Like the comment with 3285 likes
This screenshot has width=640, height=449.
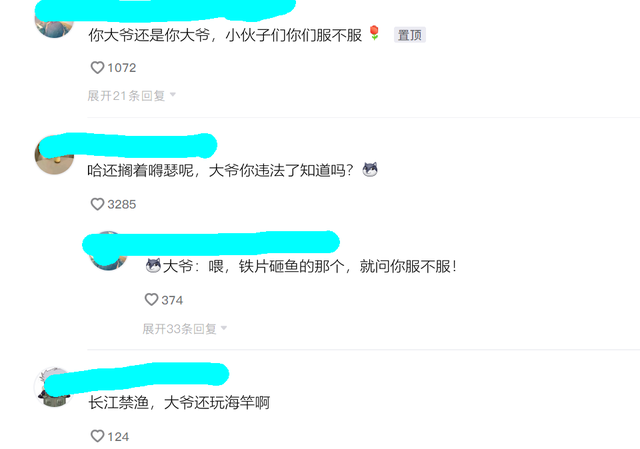click(97, 204)
